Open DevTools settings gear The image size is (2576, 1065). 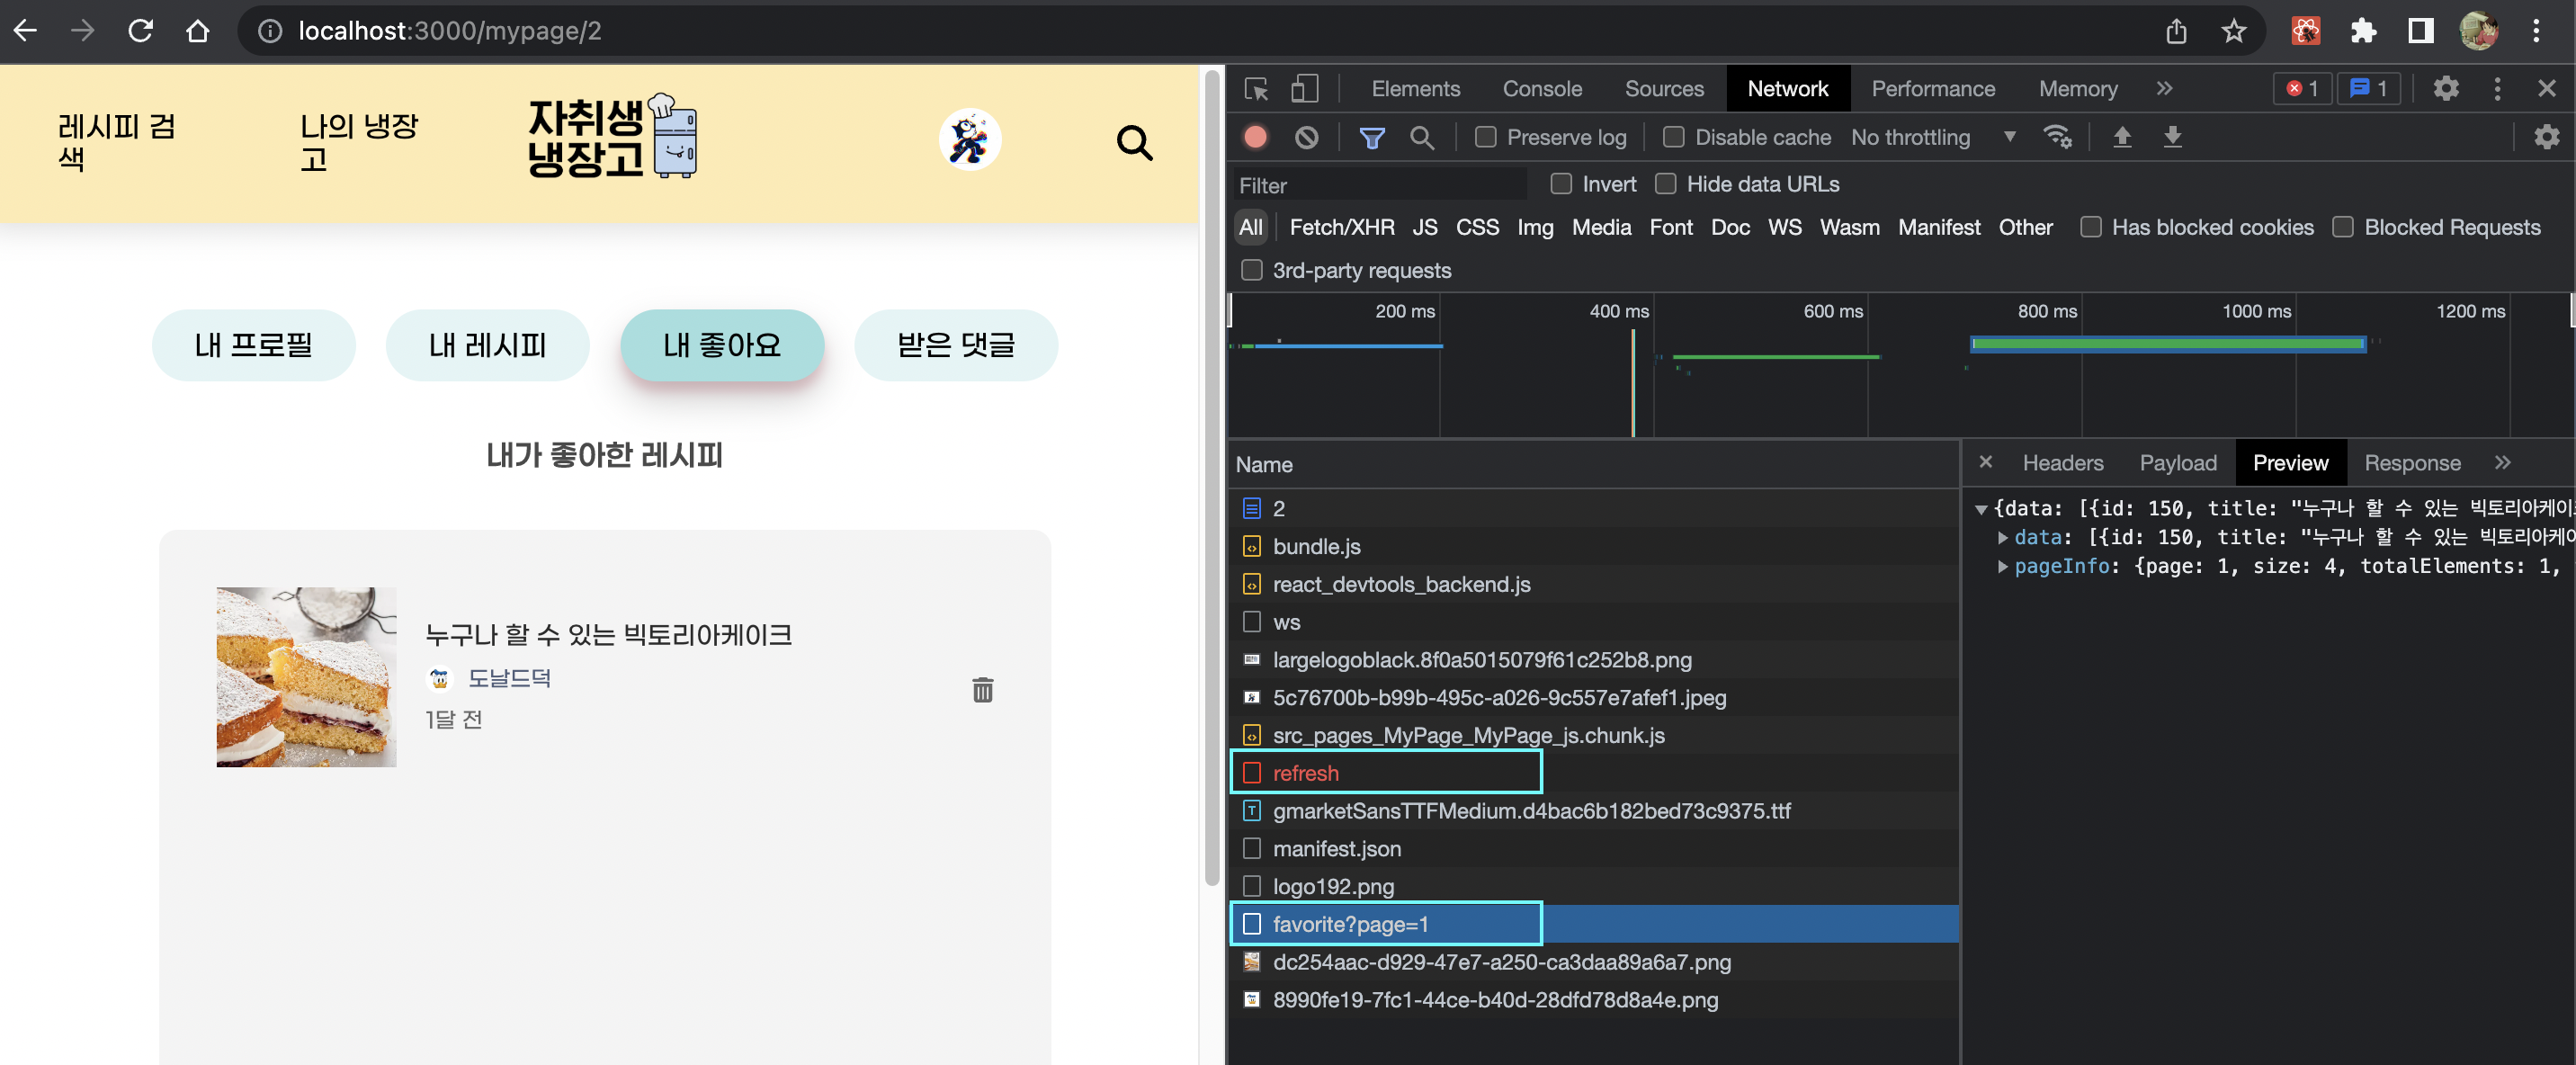pos(2445,88)
